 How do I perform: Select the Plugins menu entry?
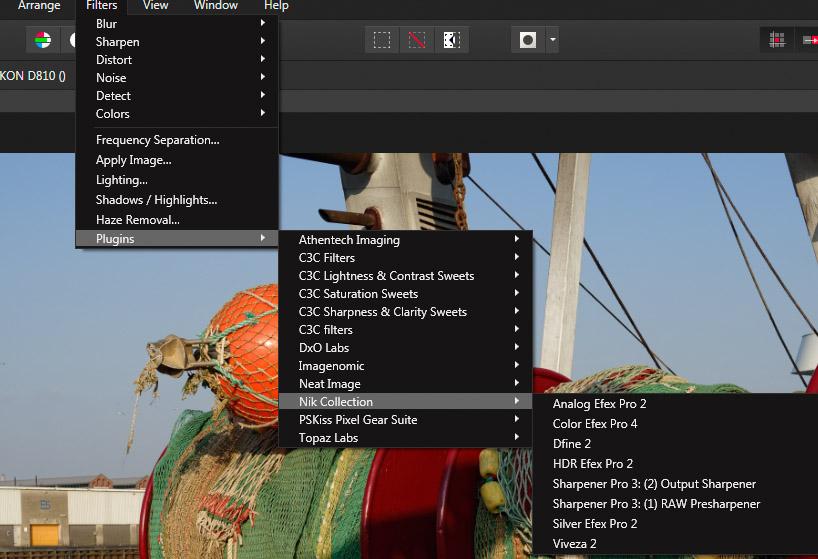tap(177, 239)
